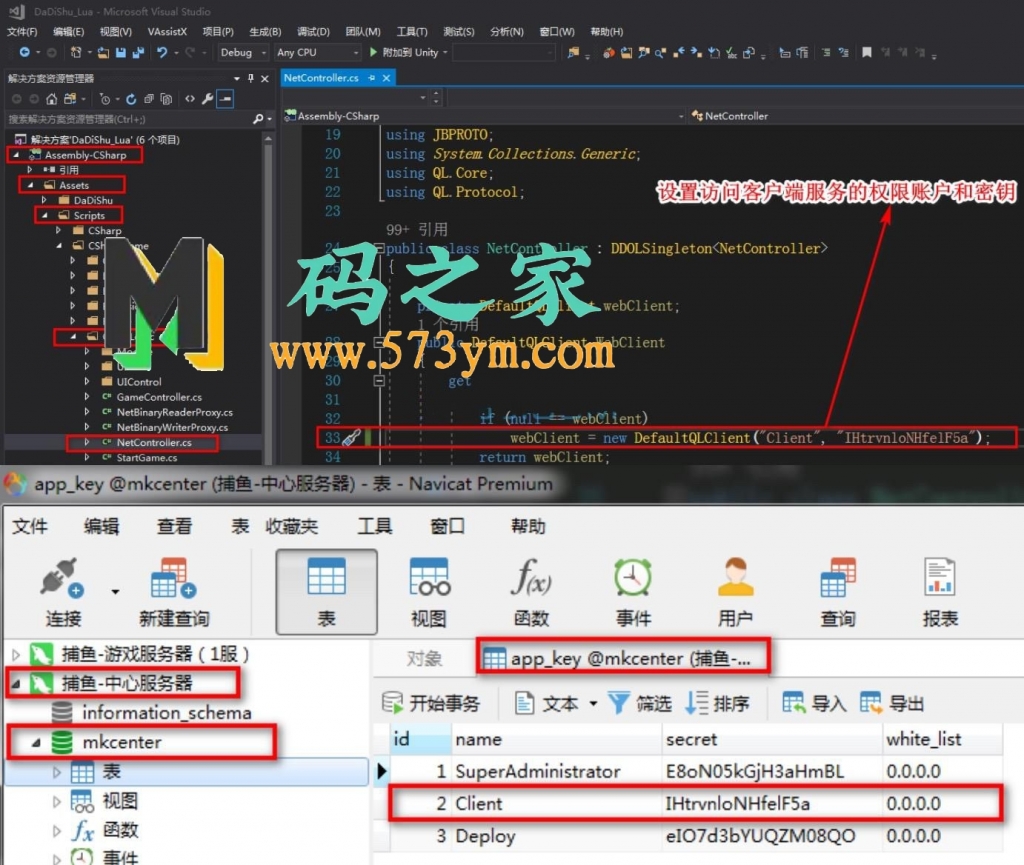This screenshot has width=1024, height=865.
Task: Click the Solution Explorer vertical scrollbar
Action: [268, 297]
